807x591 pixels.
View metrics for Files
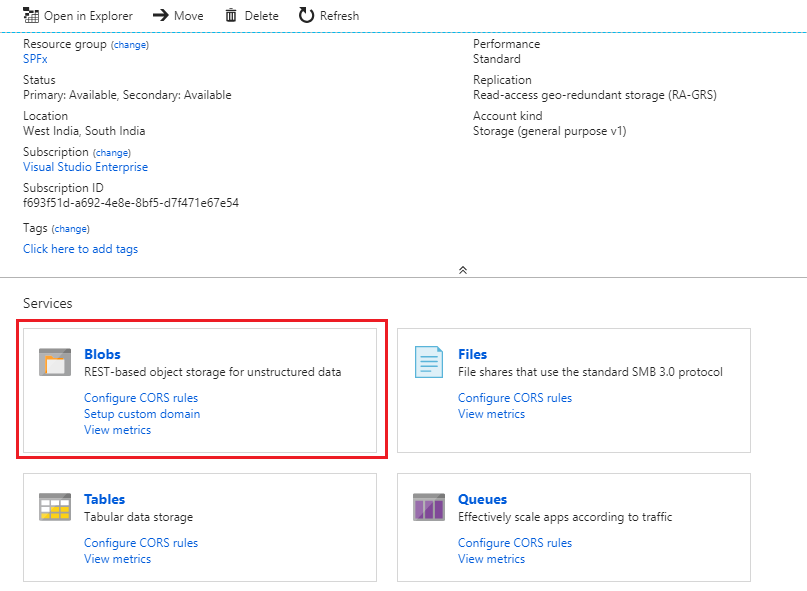pyautogui.click(x=491, y=414)
